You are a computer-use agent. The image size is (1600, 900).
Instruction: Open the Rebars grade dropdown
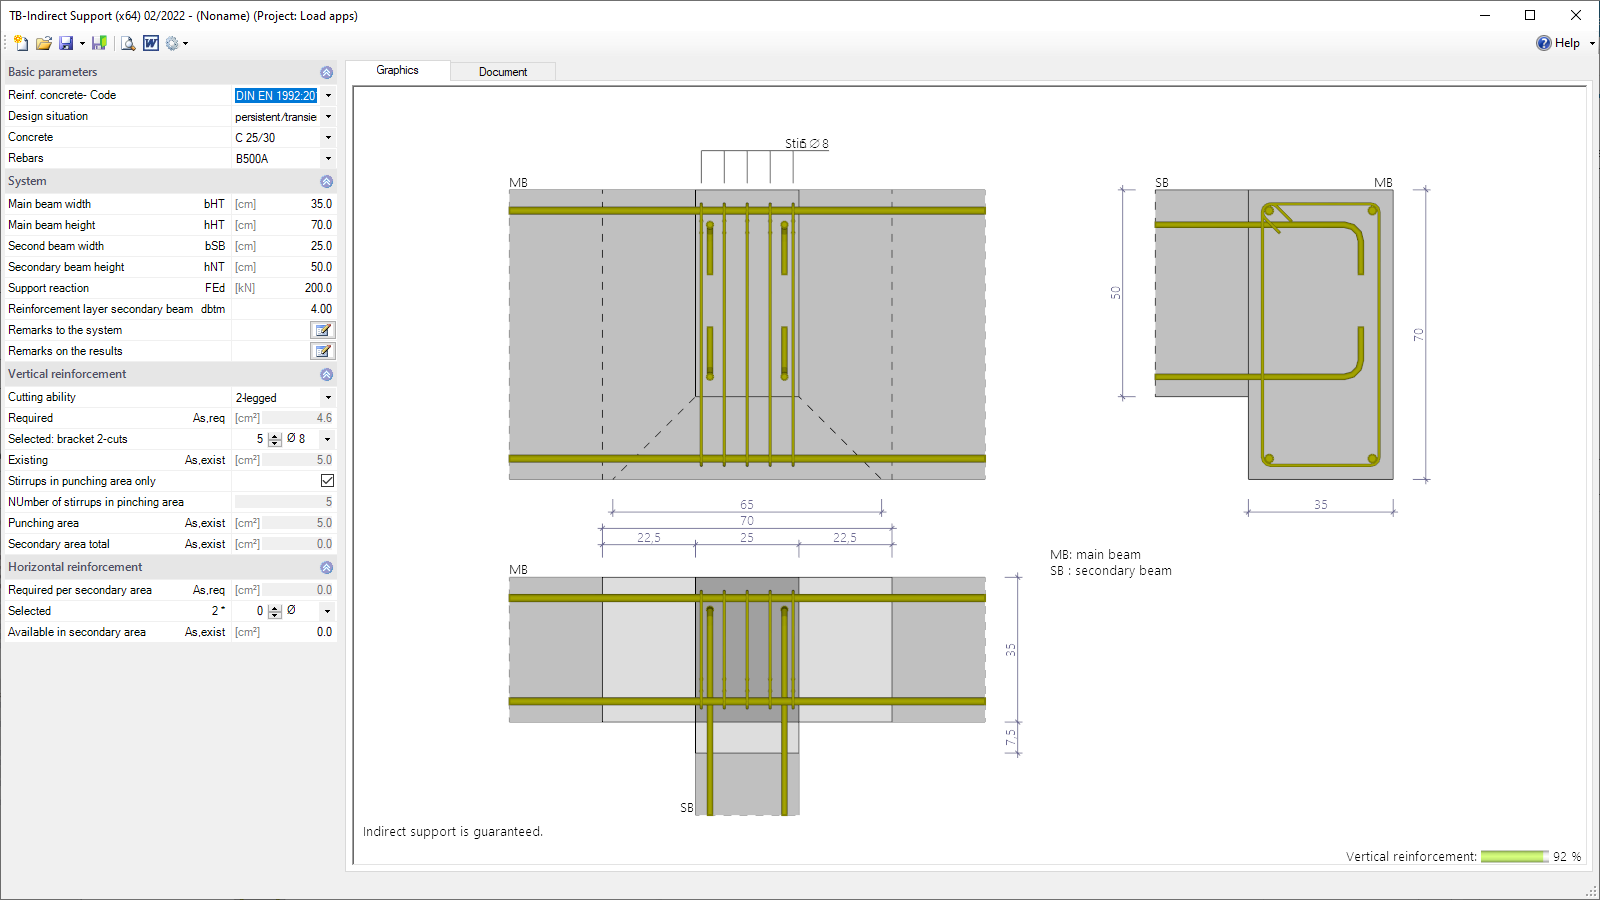click(328, 159)
